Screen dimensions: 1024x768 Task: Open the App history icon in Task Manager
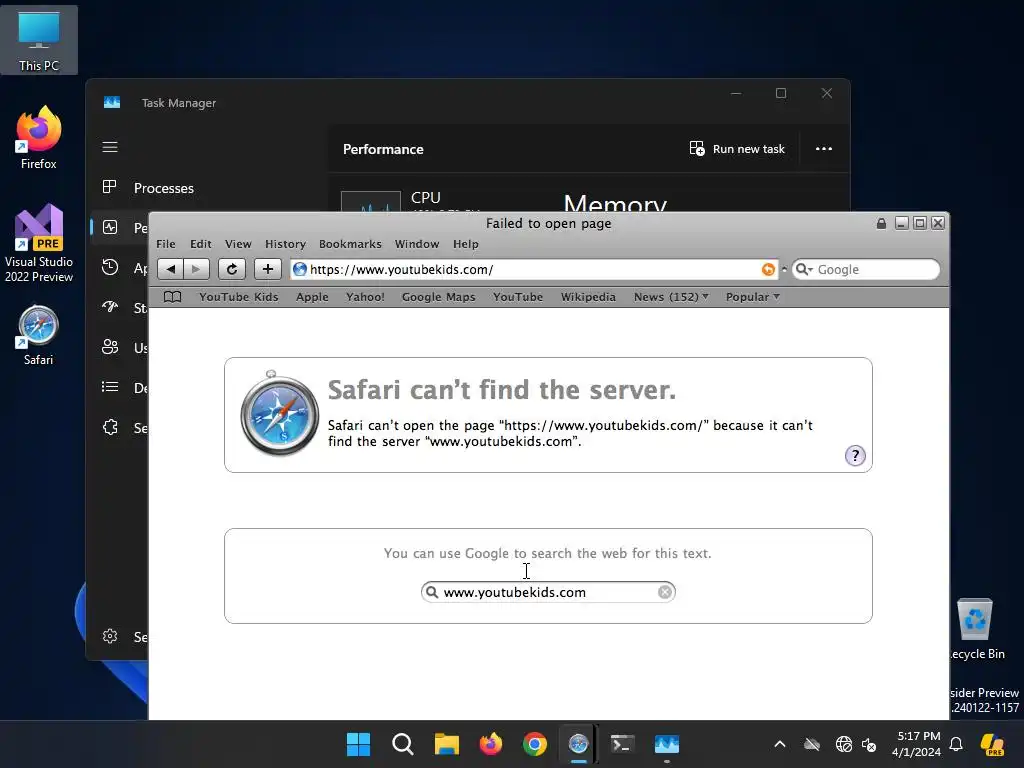[110, 267]
